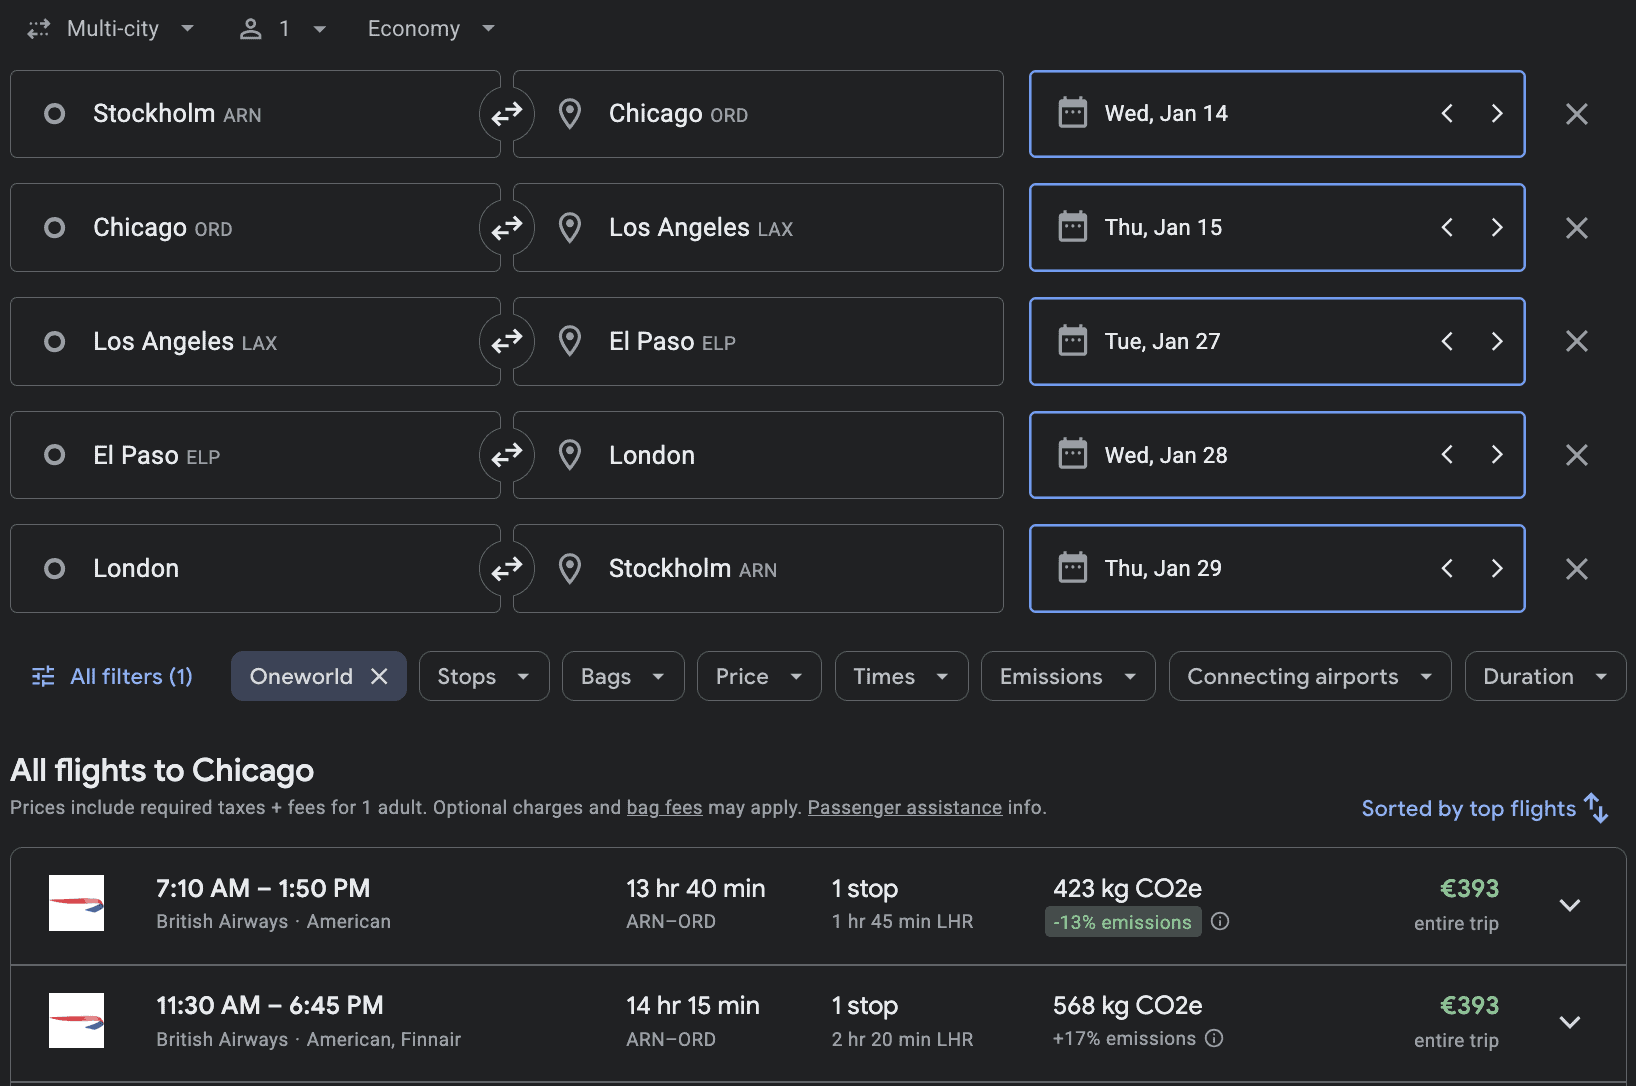Swap Stockholm and Chicago origin and destination
The height and width of the screenshot is (1086, 1636).
click(506, 114)
